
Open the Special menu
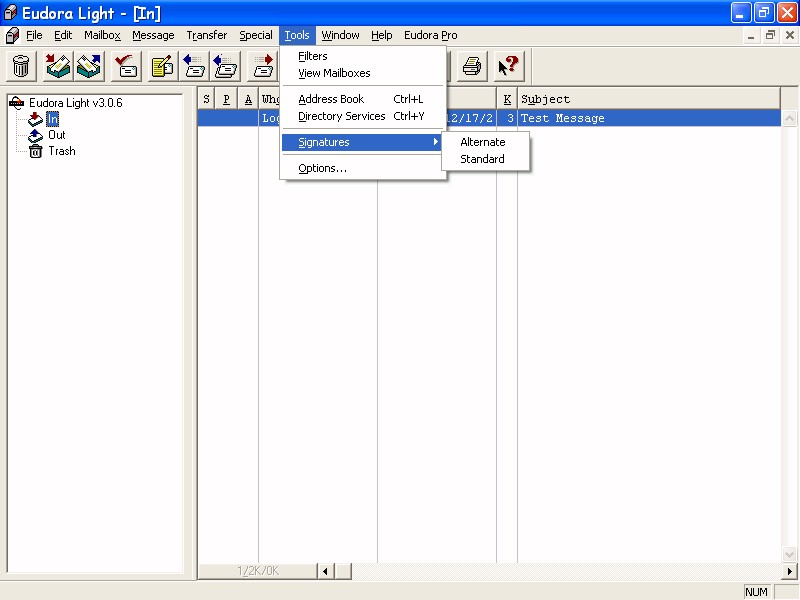tap(256, 35)
